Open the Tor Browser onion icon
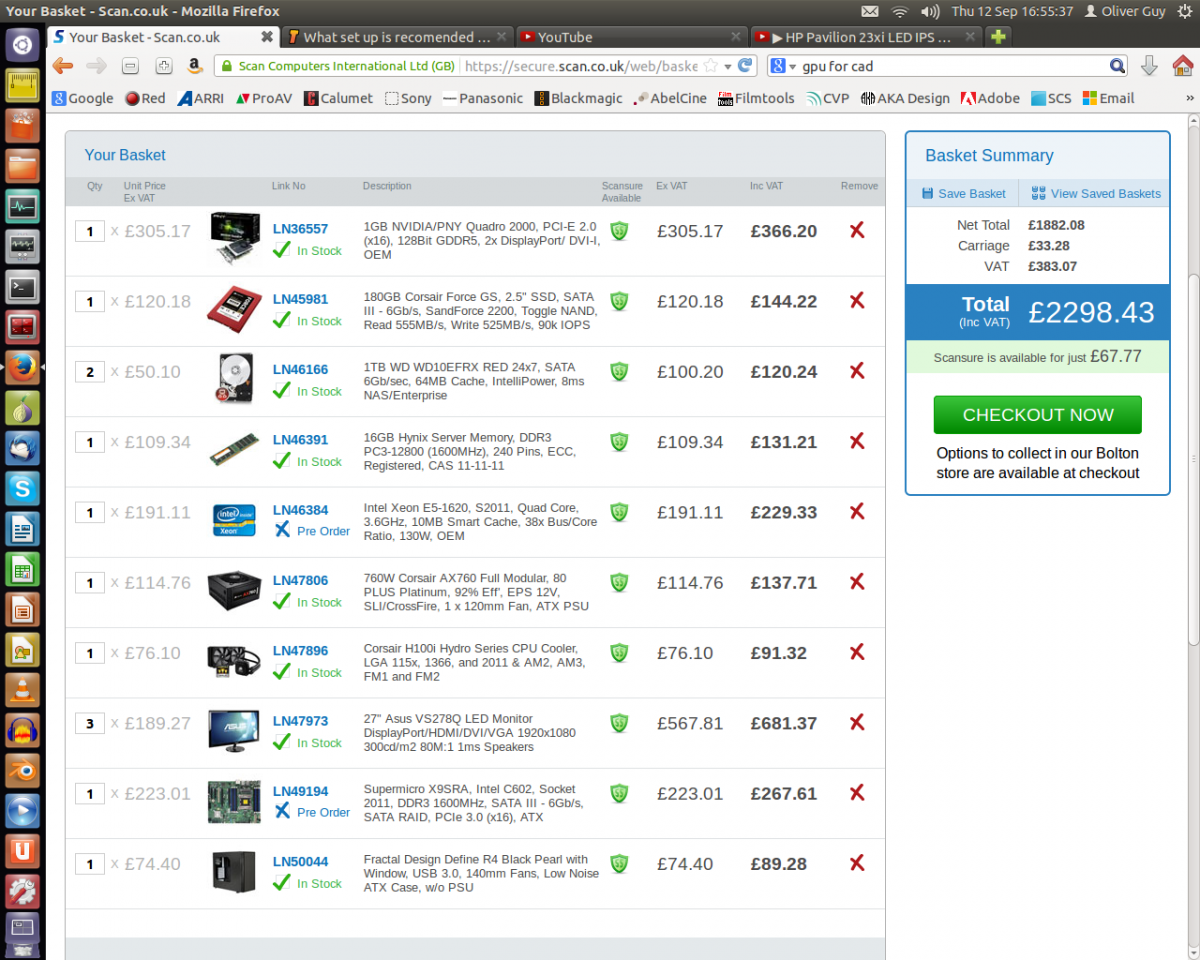Image resolution: width=1200 pixels, height=960 pixels. (x=23, y=408)
